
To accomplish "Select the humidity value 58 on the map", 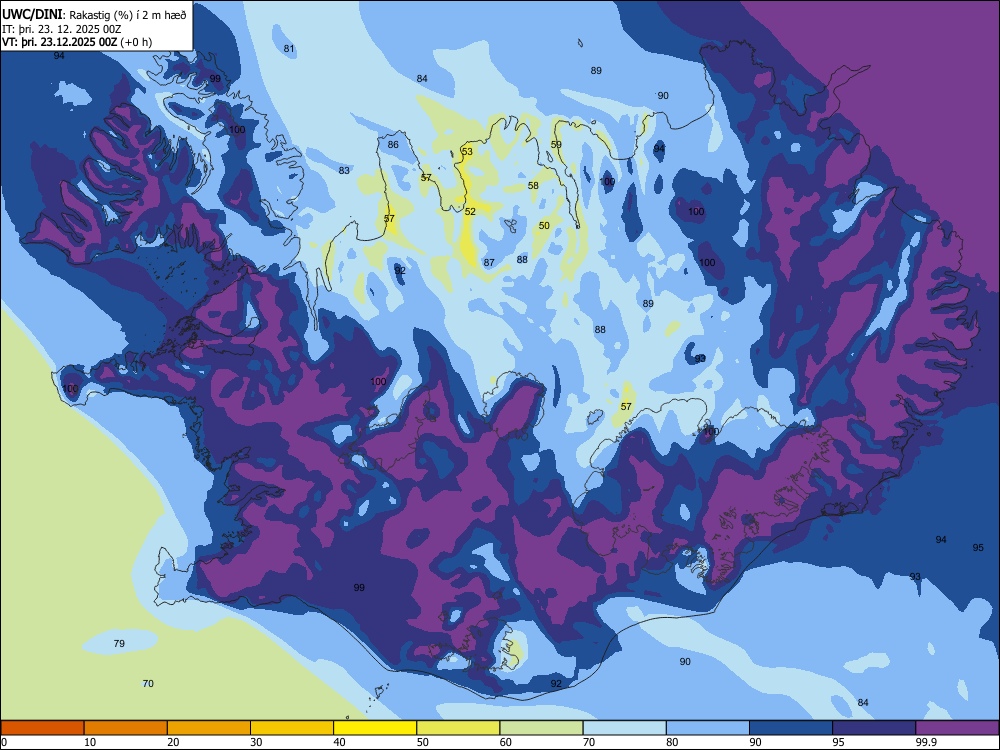I will coord(533,186).
